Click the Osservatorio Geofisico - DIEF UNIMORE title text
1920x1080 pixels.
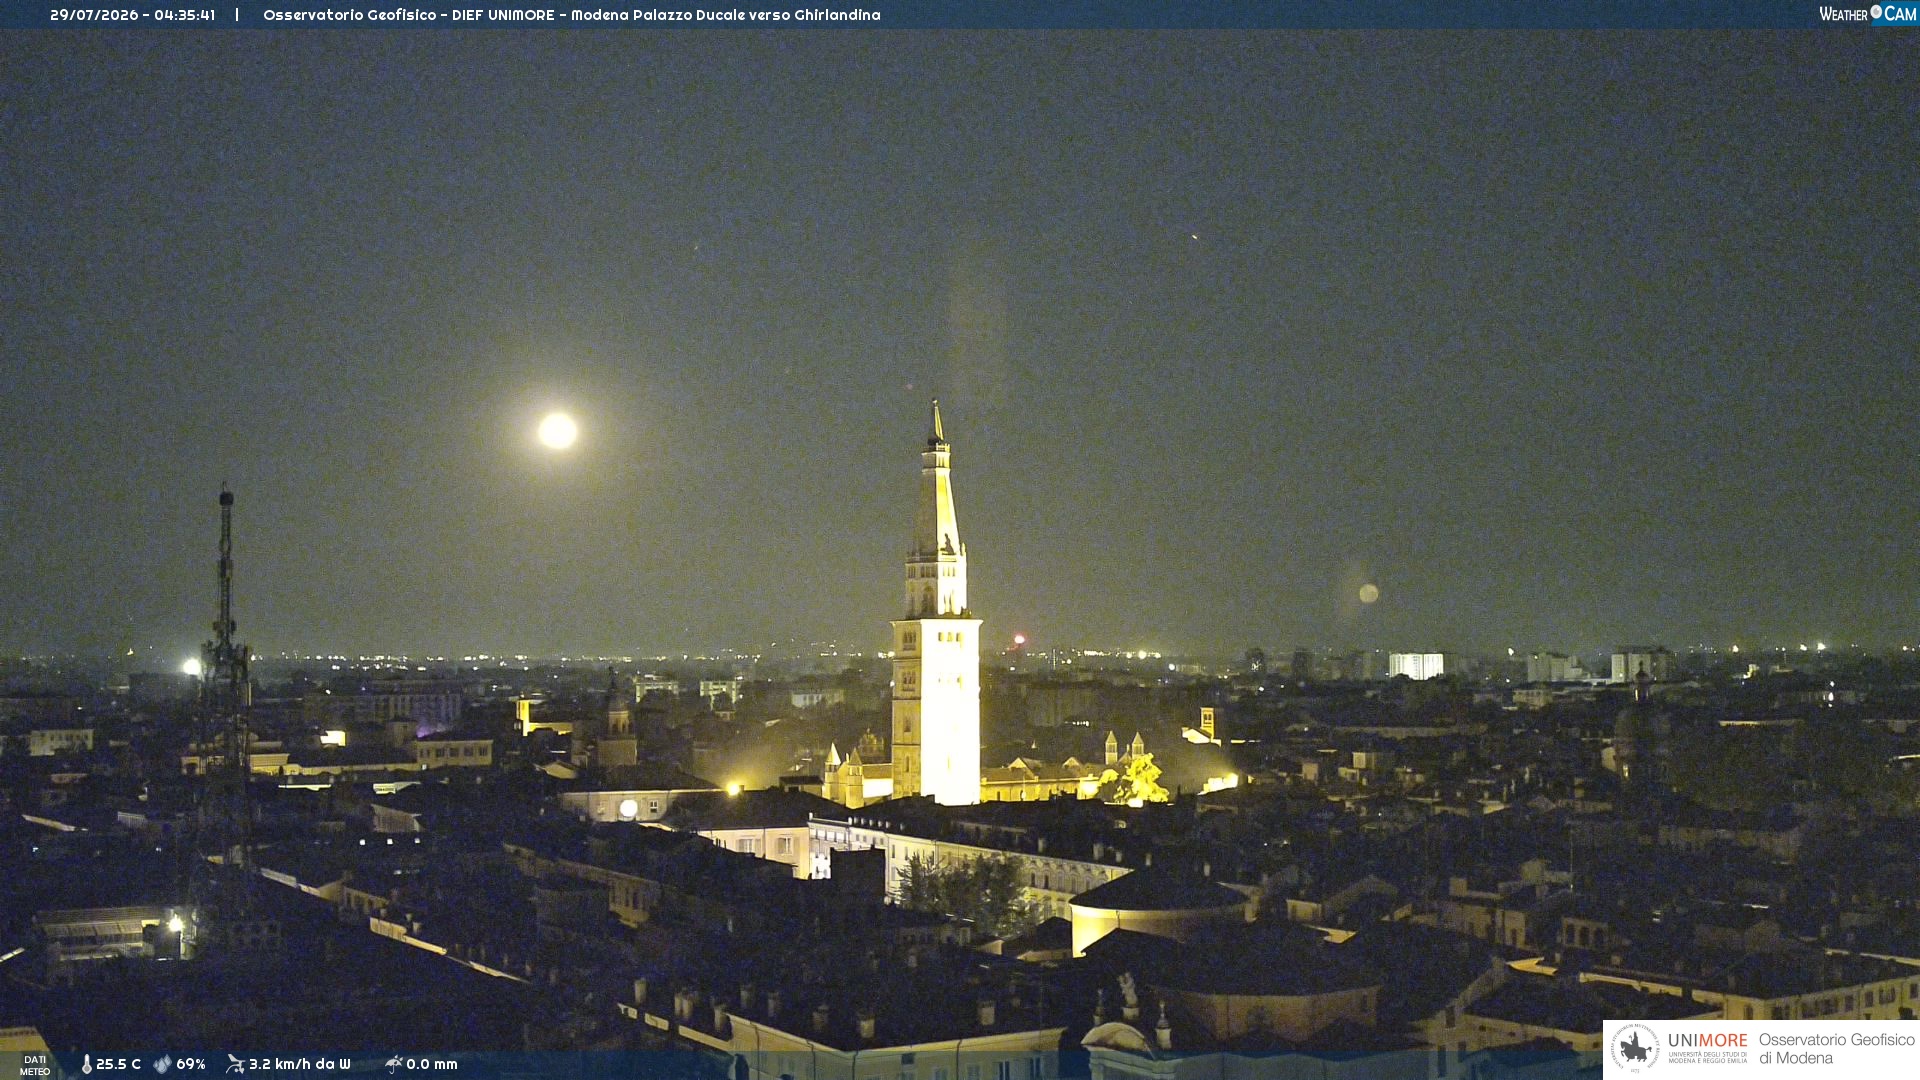(572, 15)
